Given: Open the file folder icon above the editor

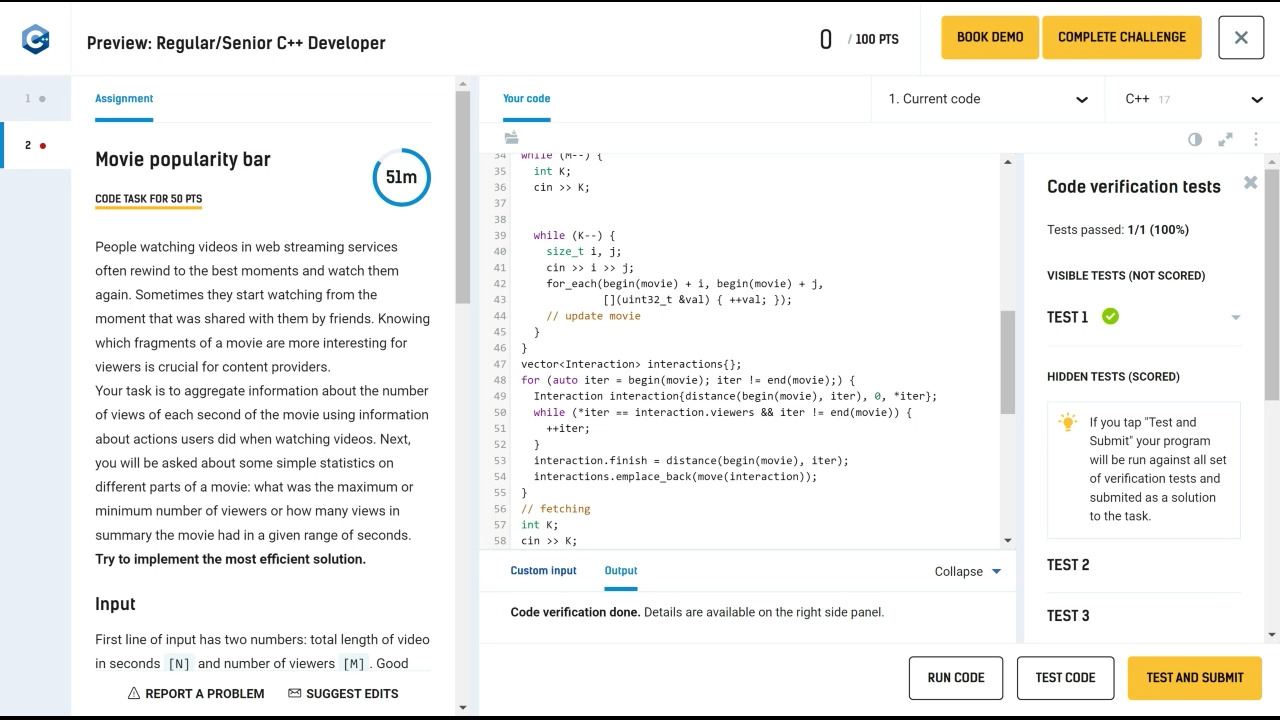Looking at the screenshot, I should point(512,138).
